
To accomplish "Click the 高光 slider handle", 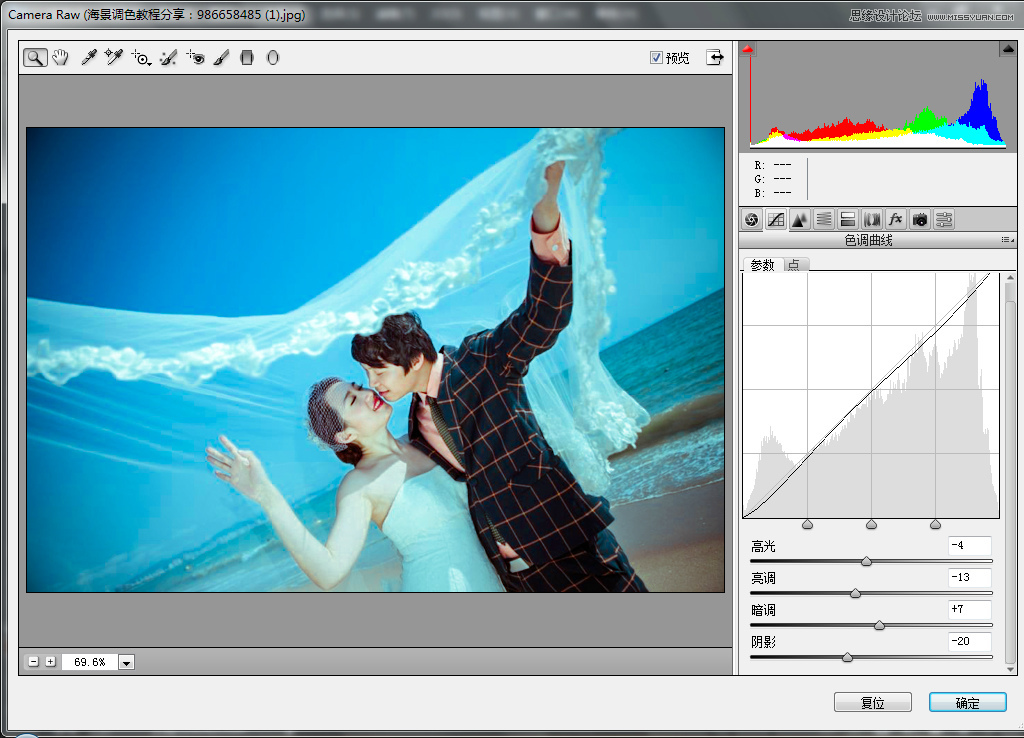I will point(867,561).
